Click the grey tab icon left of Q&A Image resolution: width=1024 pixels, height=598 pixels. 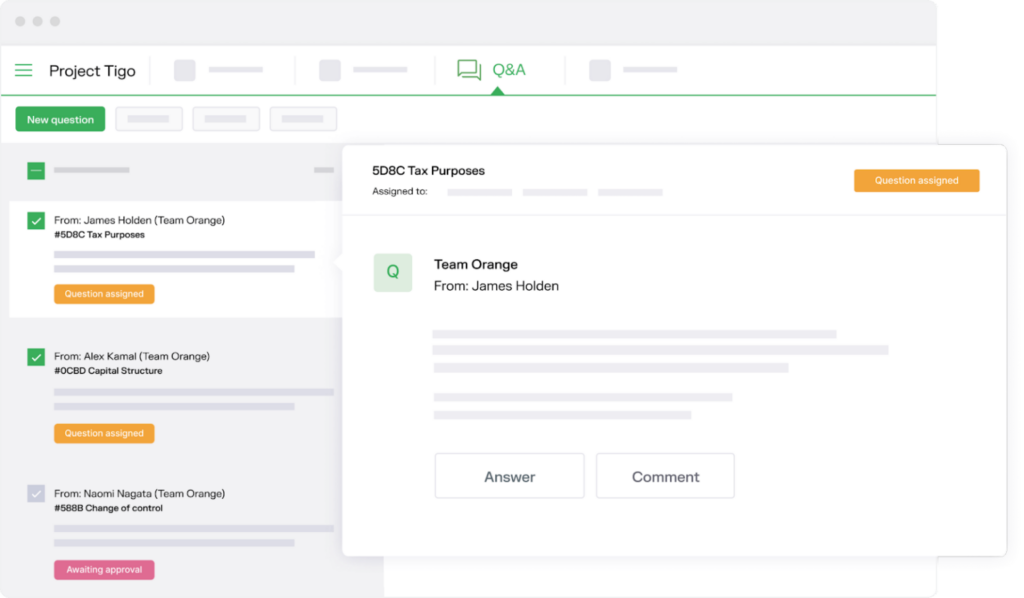click(330, 70)
